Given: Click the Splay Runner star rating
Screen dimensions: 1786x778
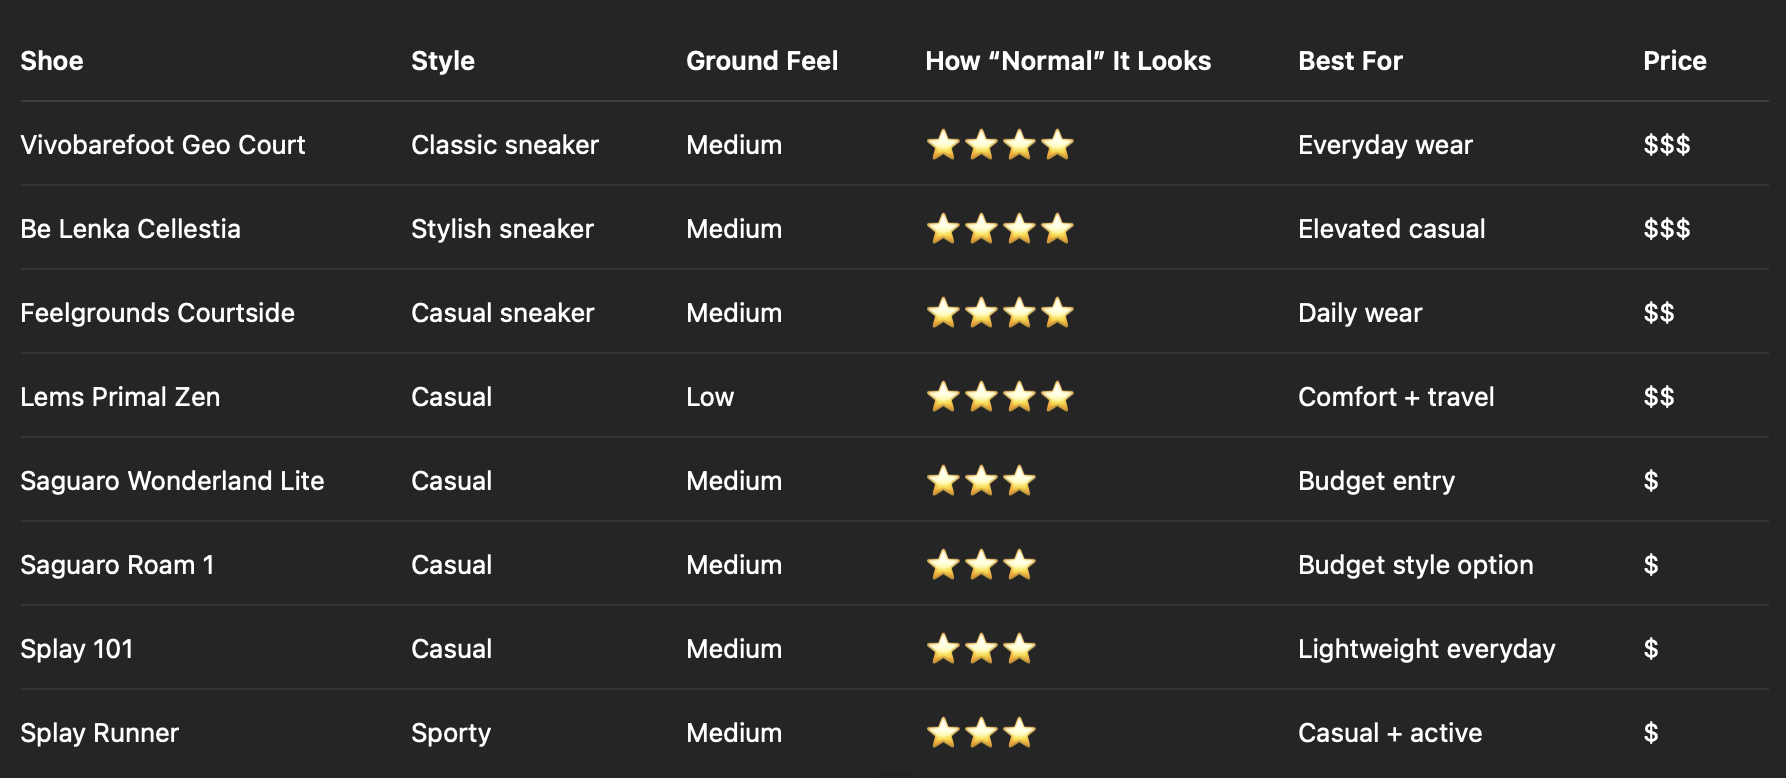Looking at the screenshot, I should 981,733.
